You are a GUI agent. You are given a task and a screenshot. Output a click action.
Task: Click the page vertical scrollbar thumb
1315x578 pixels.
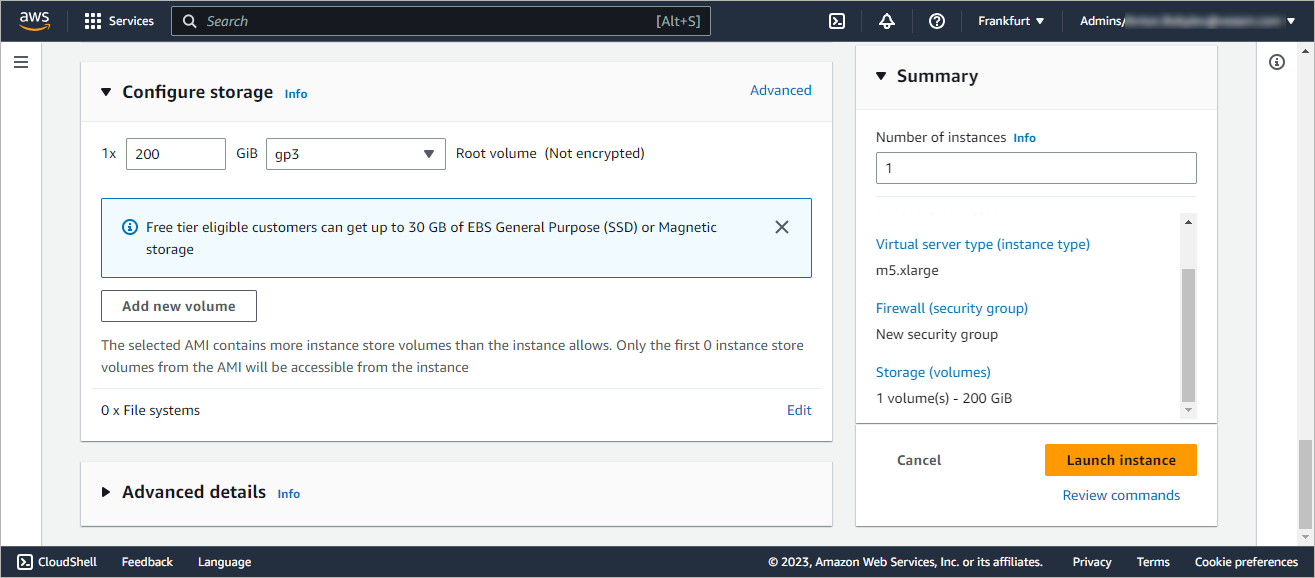[1304, 484]
